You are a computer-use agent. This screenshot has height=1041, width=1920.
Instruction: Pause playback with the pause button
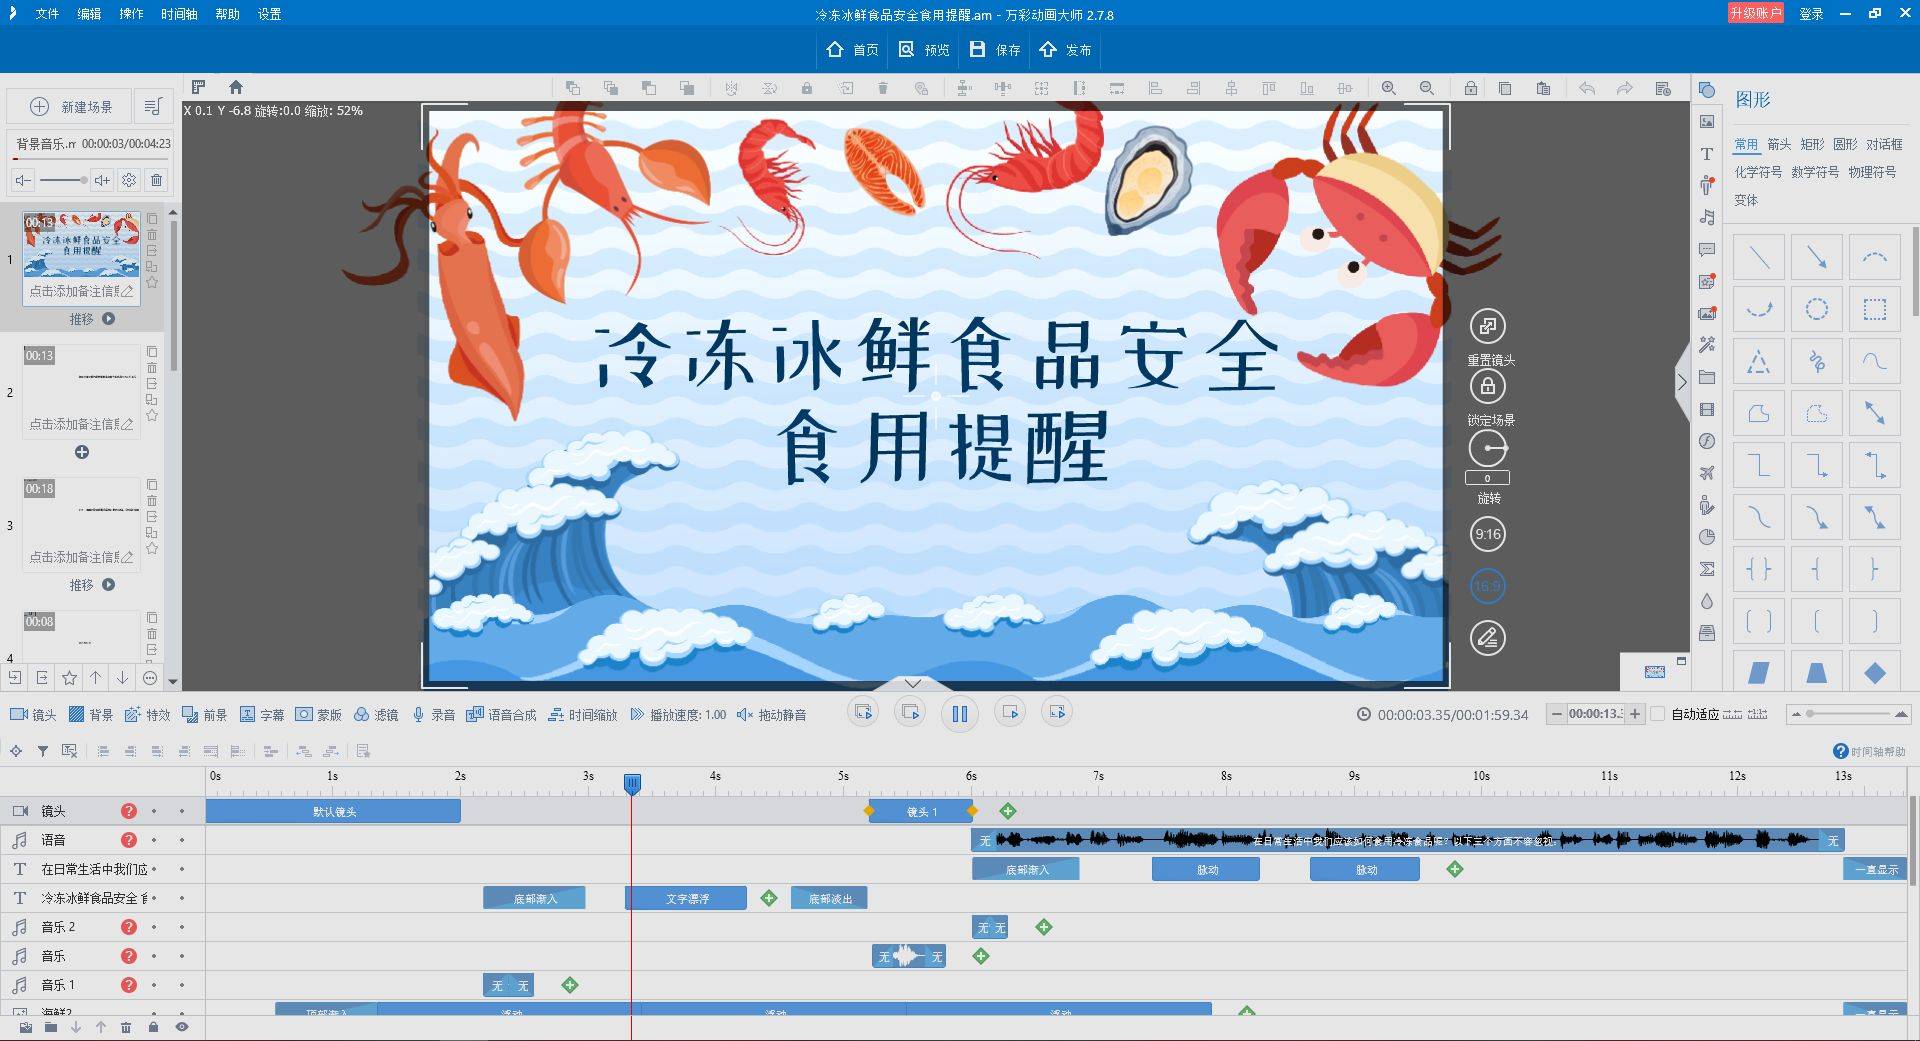tap(960, 713)
